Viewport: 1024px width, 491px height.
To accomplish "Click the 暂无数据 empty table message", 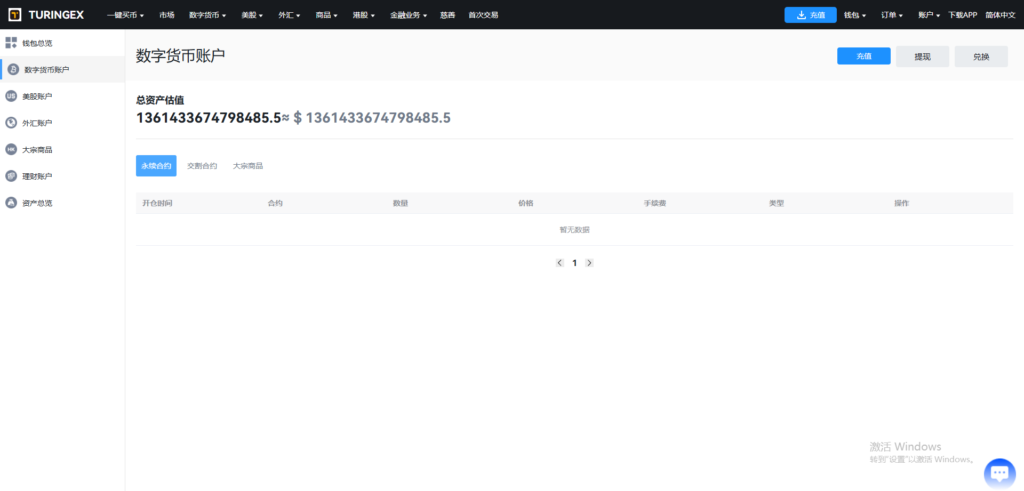I will (x=575, y=229).
